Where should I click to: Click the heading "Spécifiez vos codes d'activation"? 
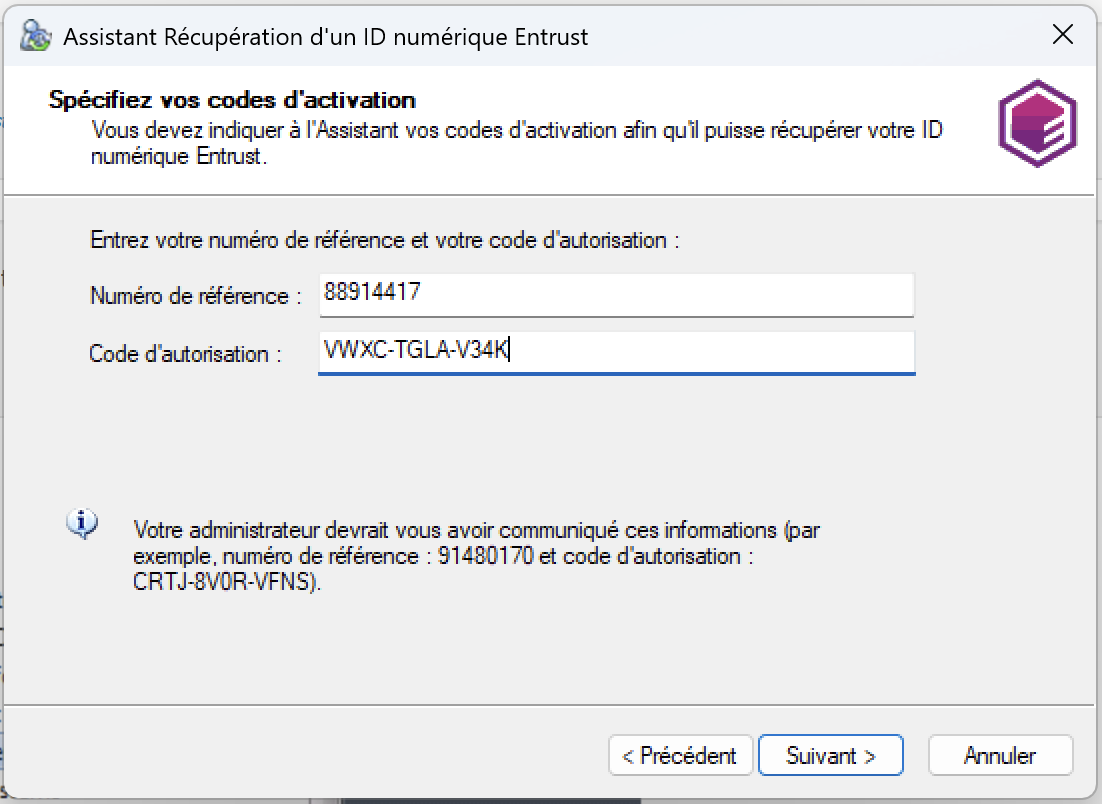[x=232, y=100]
